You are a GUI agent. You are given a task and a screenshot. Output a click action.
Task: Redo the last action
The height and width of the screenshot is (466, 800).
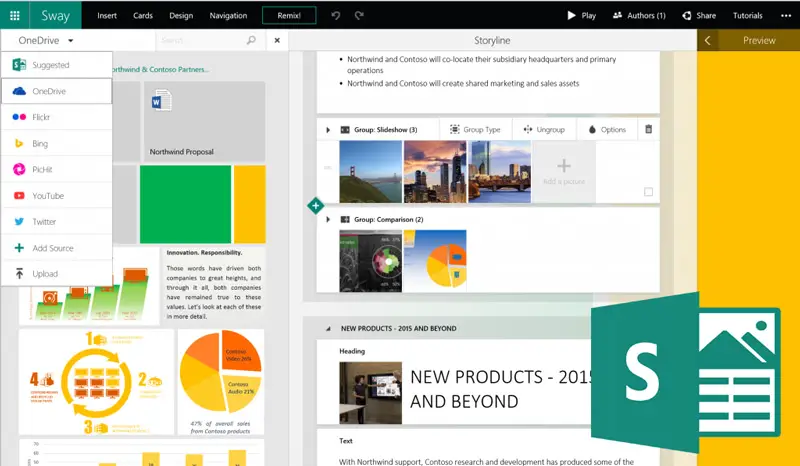click(359, 15)
